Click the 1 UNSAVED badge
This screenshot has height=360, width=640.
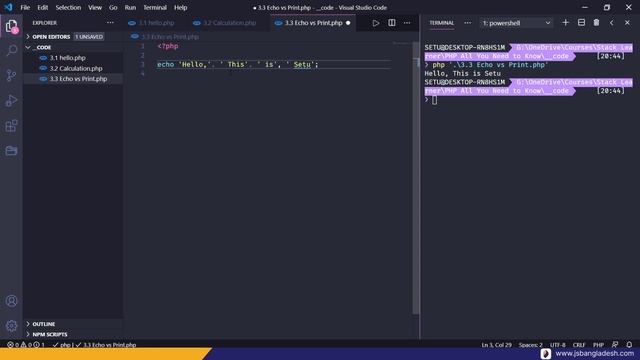(x=89, y=37)
